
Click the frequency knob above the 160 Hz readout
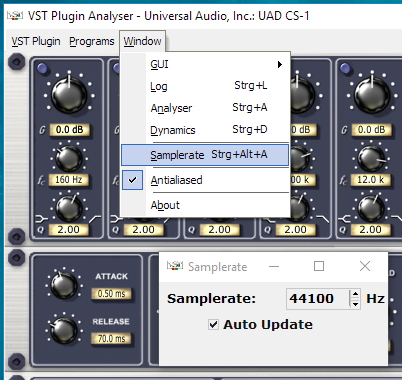(68, 158)
